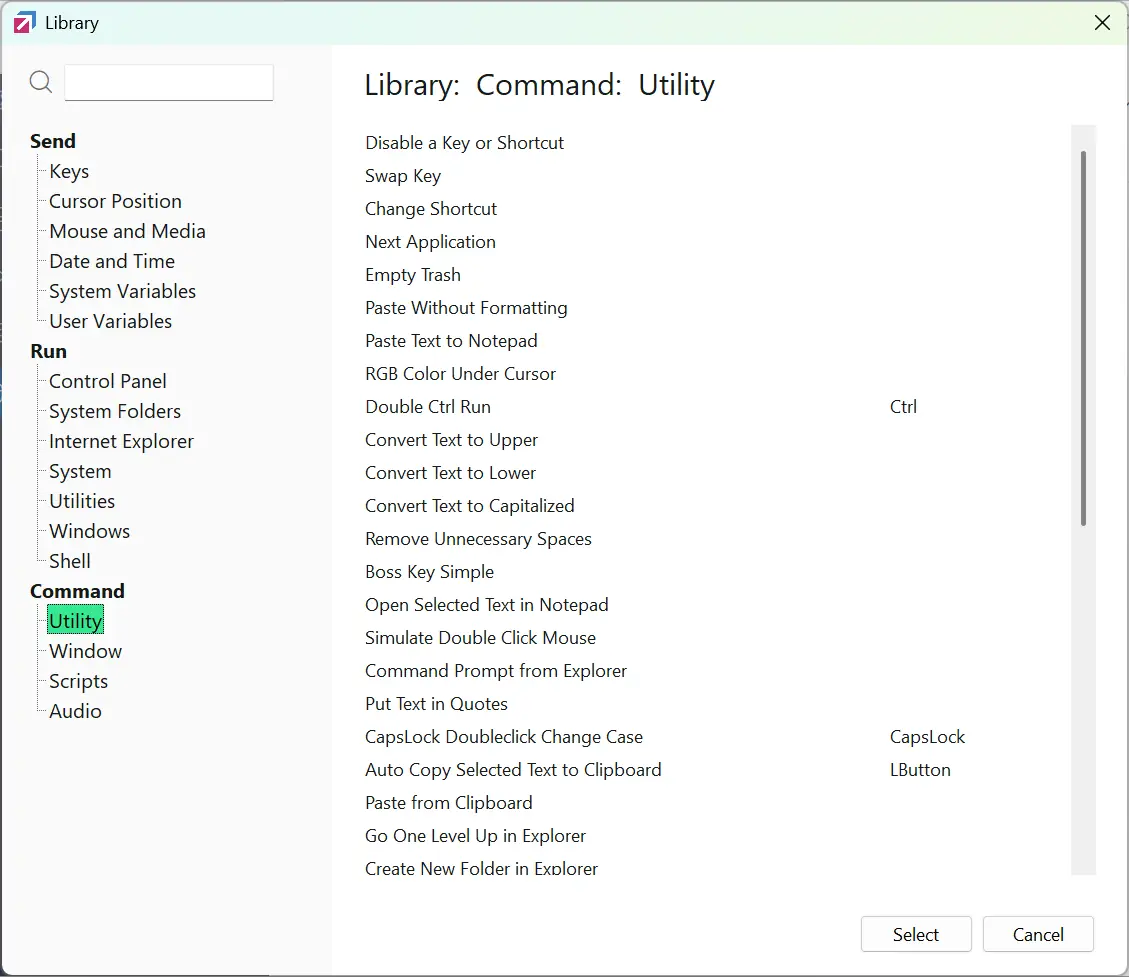Click the Ctrl shortcut label

pos(903,408)
